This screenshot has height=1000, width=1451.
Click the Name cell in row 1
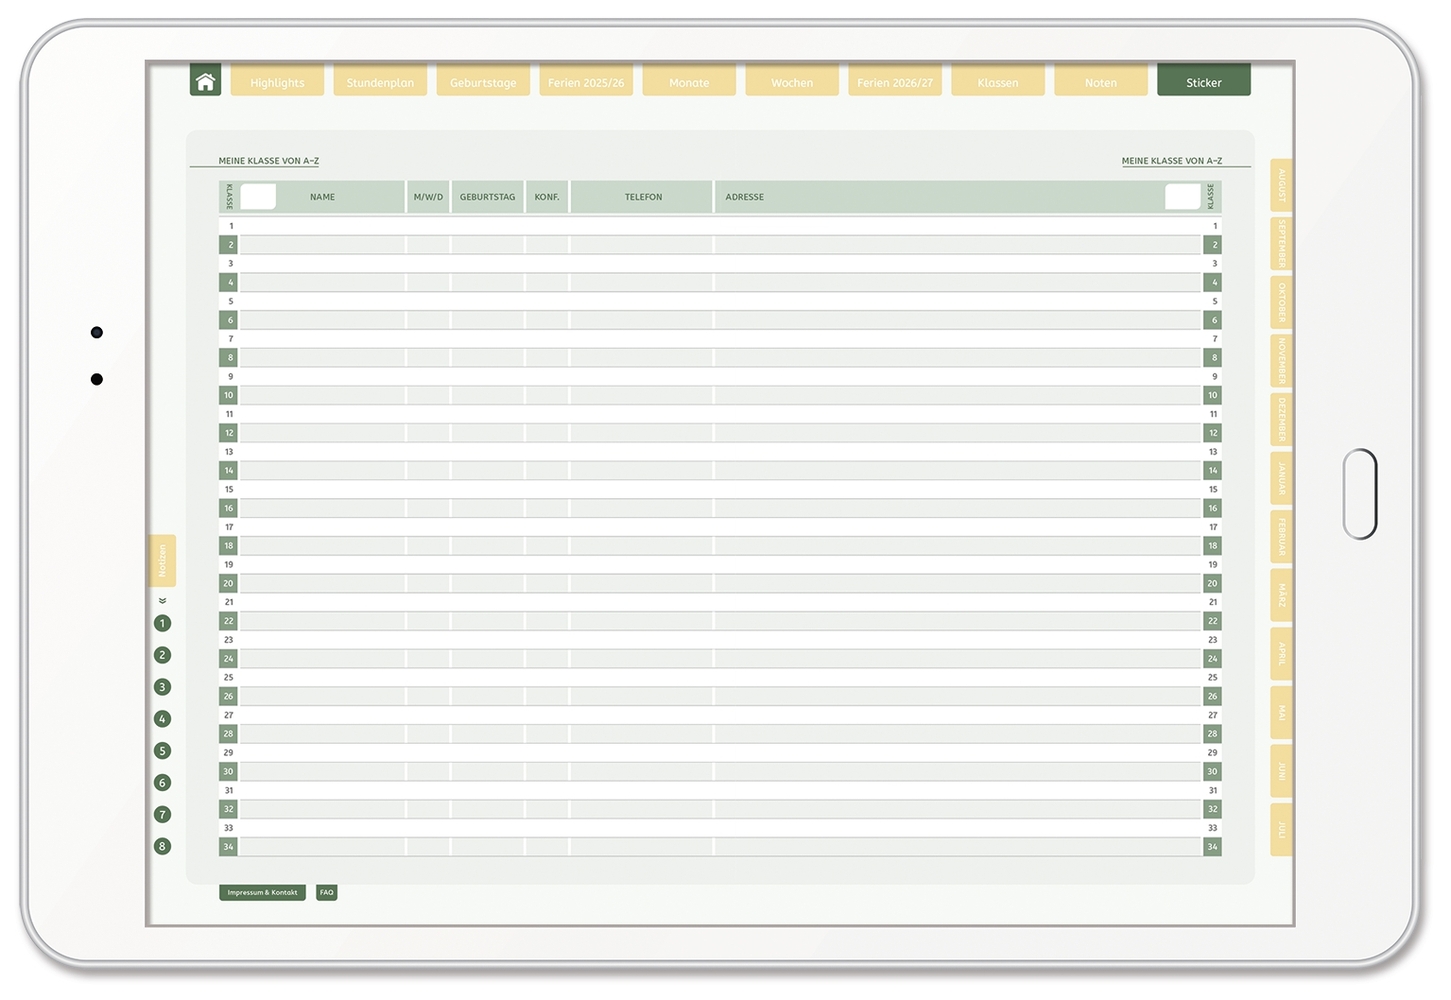tap(322, 226)
